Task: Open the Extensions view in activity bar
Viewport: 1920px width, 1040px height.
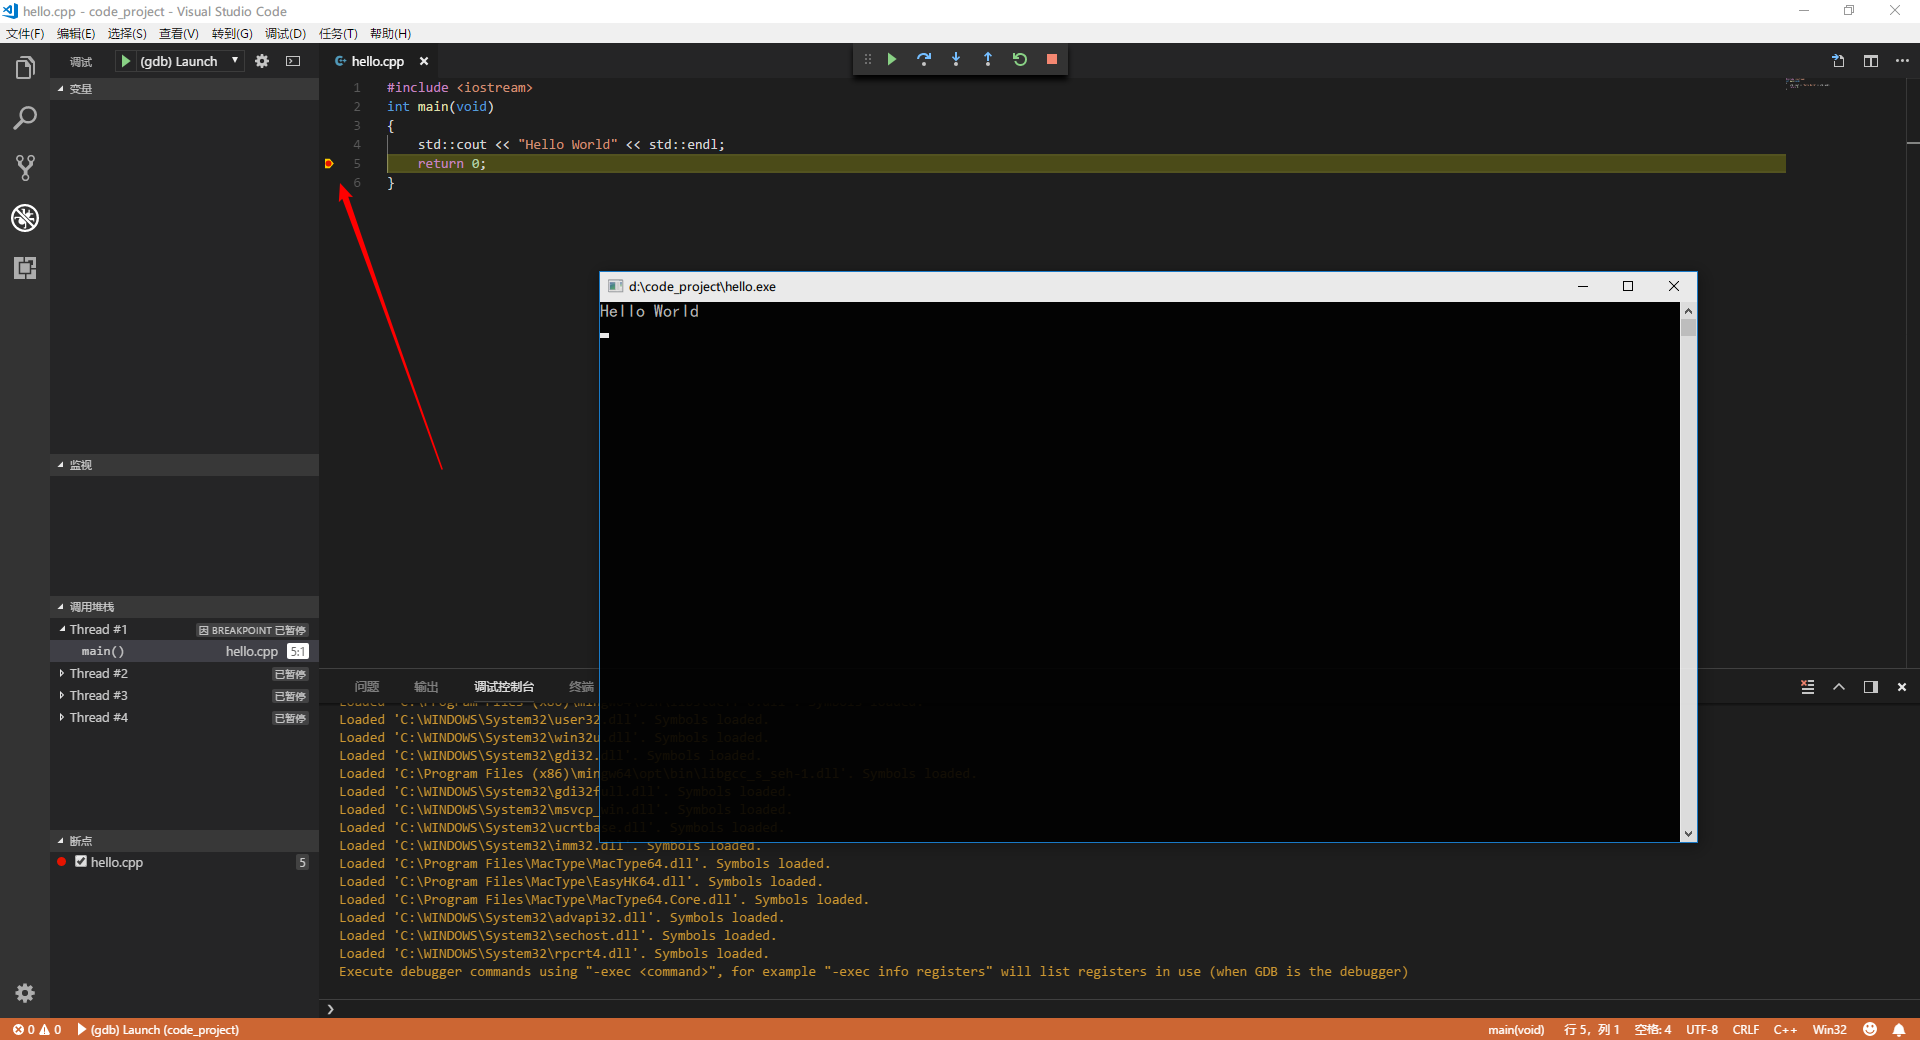Action: pyautogui.click(x=25, y=268)
